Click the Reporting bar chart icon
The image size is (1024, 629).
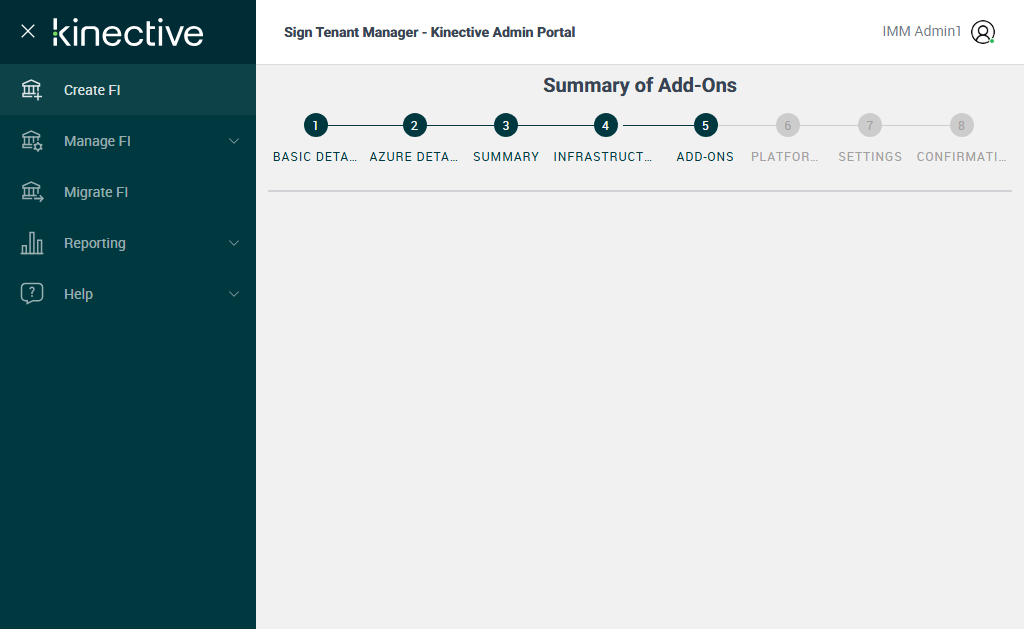31,242
